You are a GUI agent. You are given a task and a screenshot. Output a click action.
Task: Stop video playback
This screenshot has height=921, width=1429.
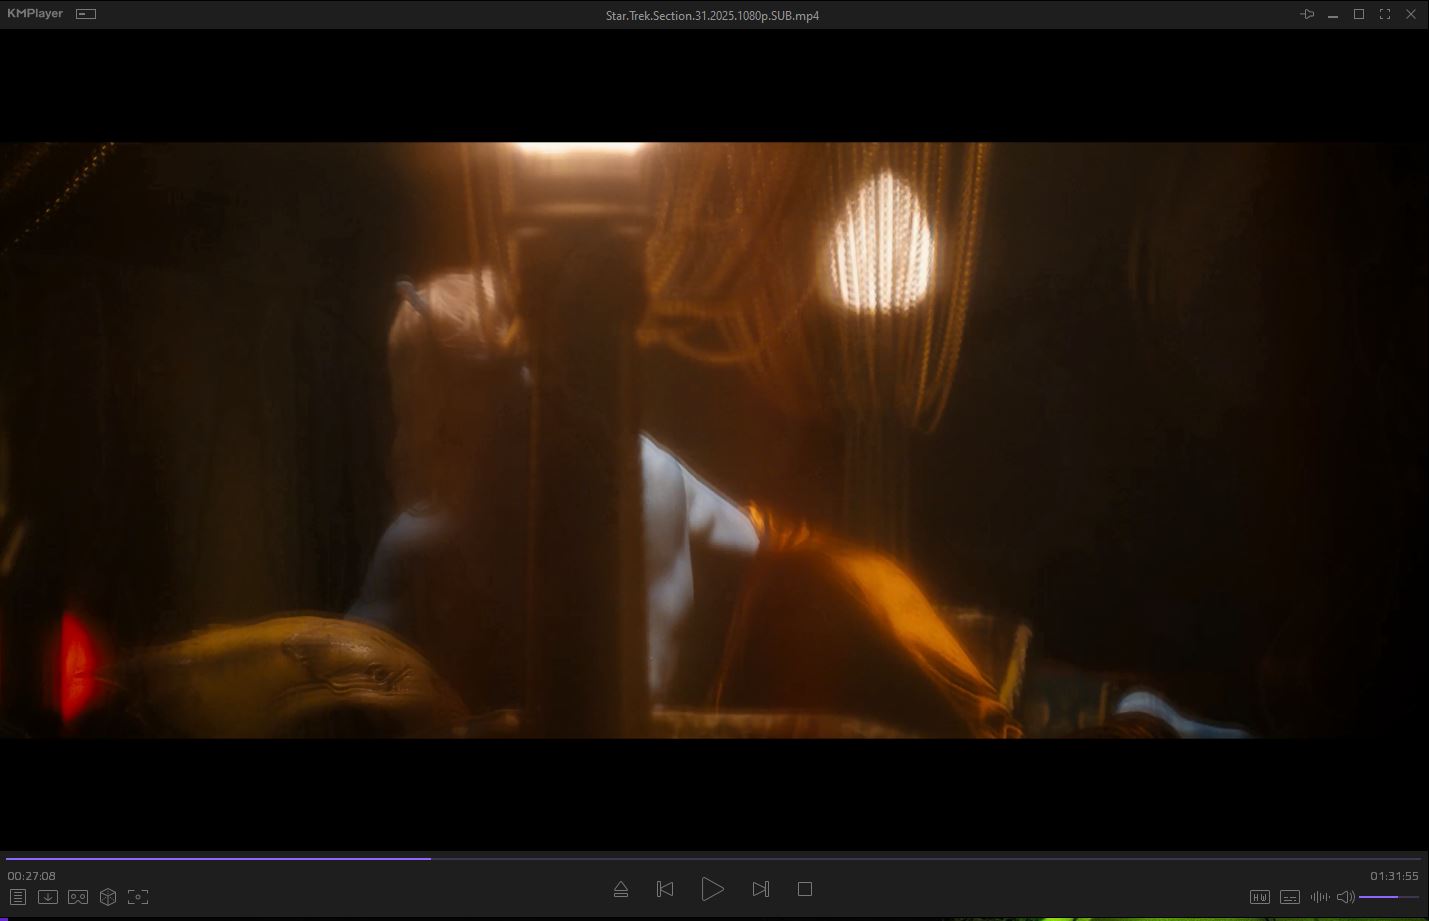pyautogui.click(x=805, y=889)
